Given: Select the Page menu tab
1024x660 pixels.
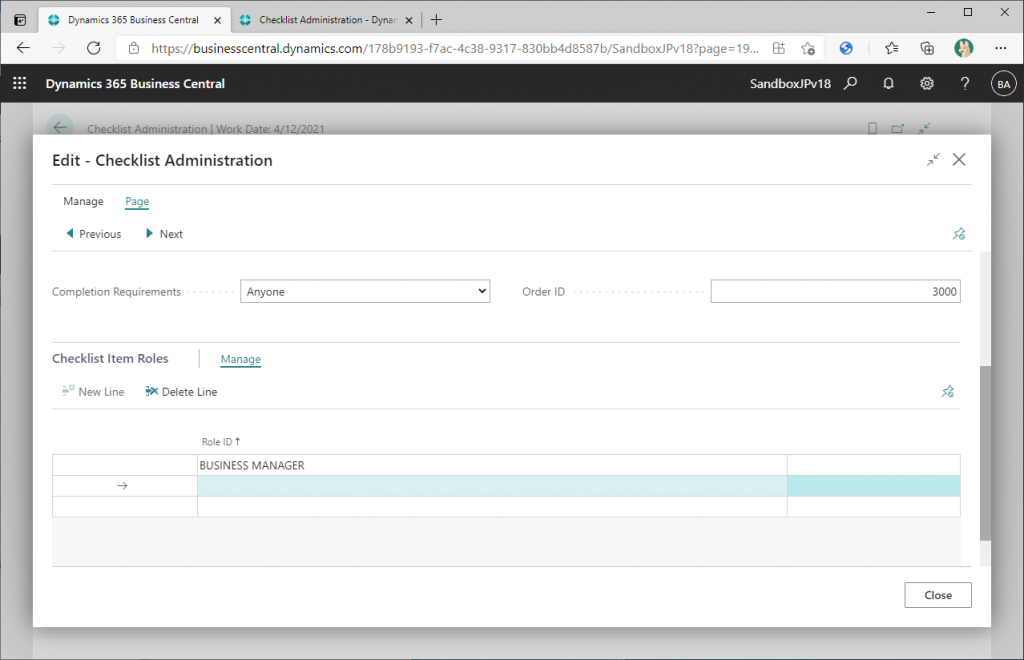Looking at the screenshot, I should (137, 201).
